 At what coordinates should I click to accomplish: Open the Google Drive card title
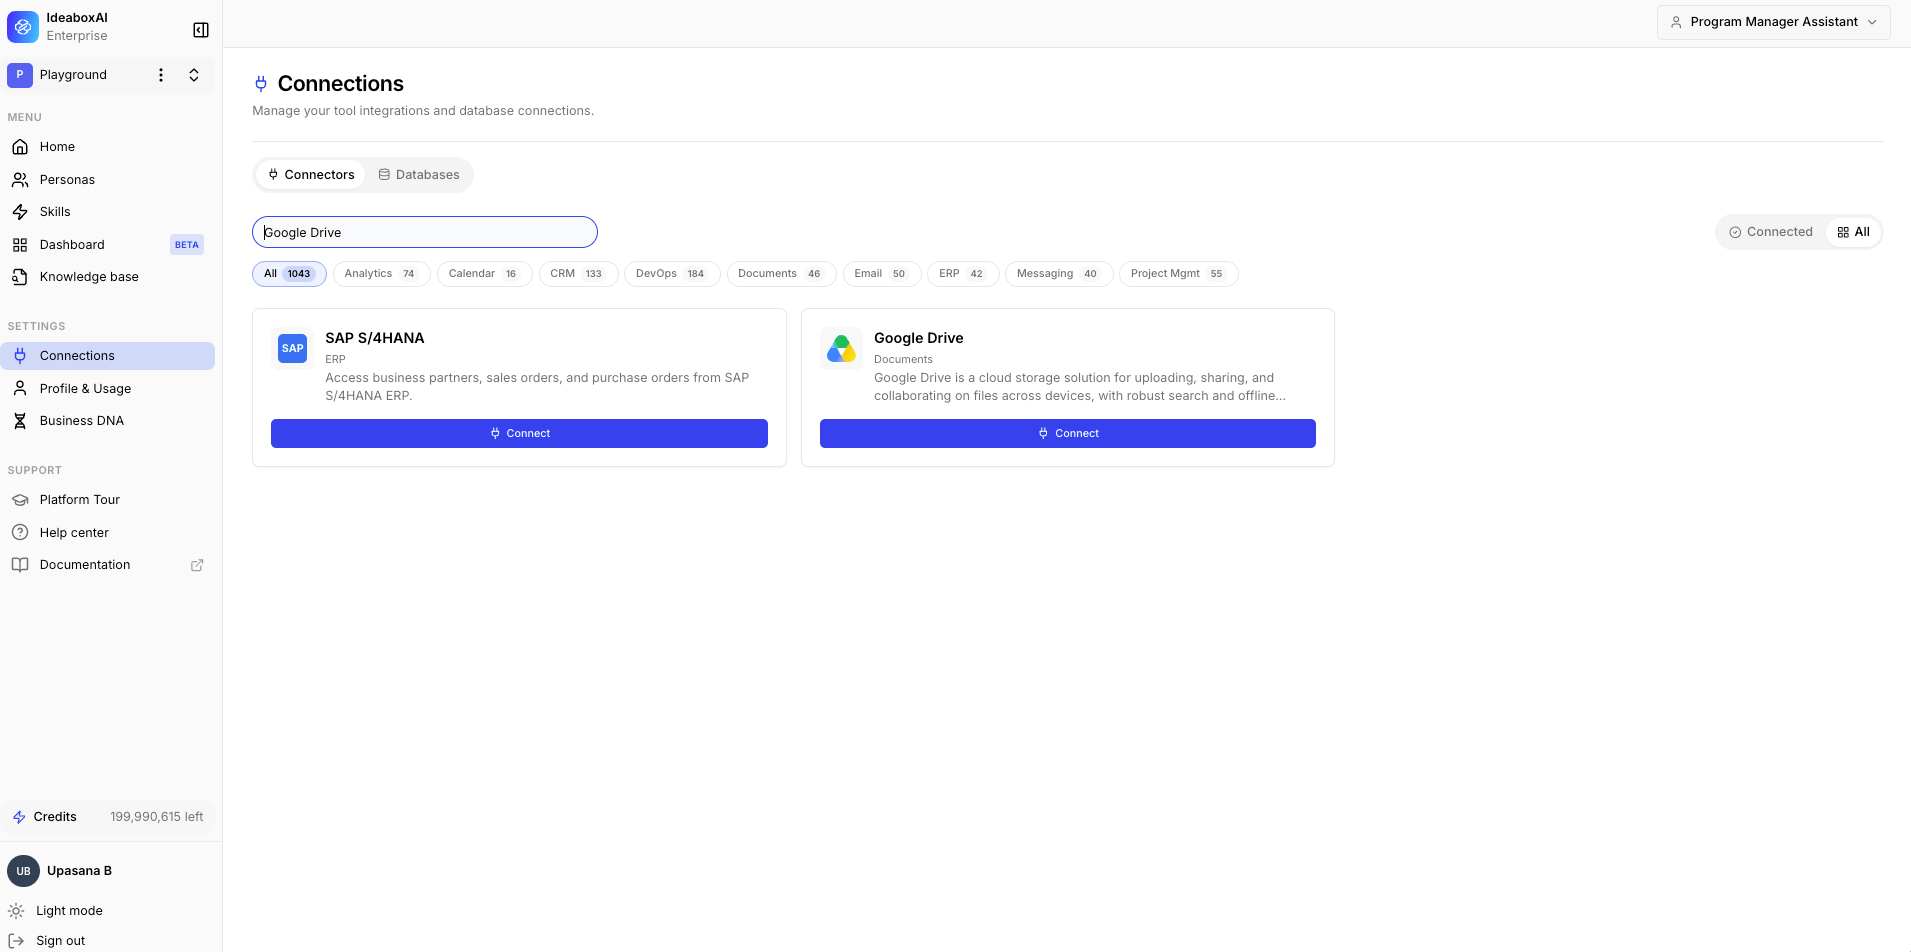919,338
